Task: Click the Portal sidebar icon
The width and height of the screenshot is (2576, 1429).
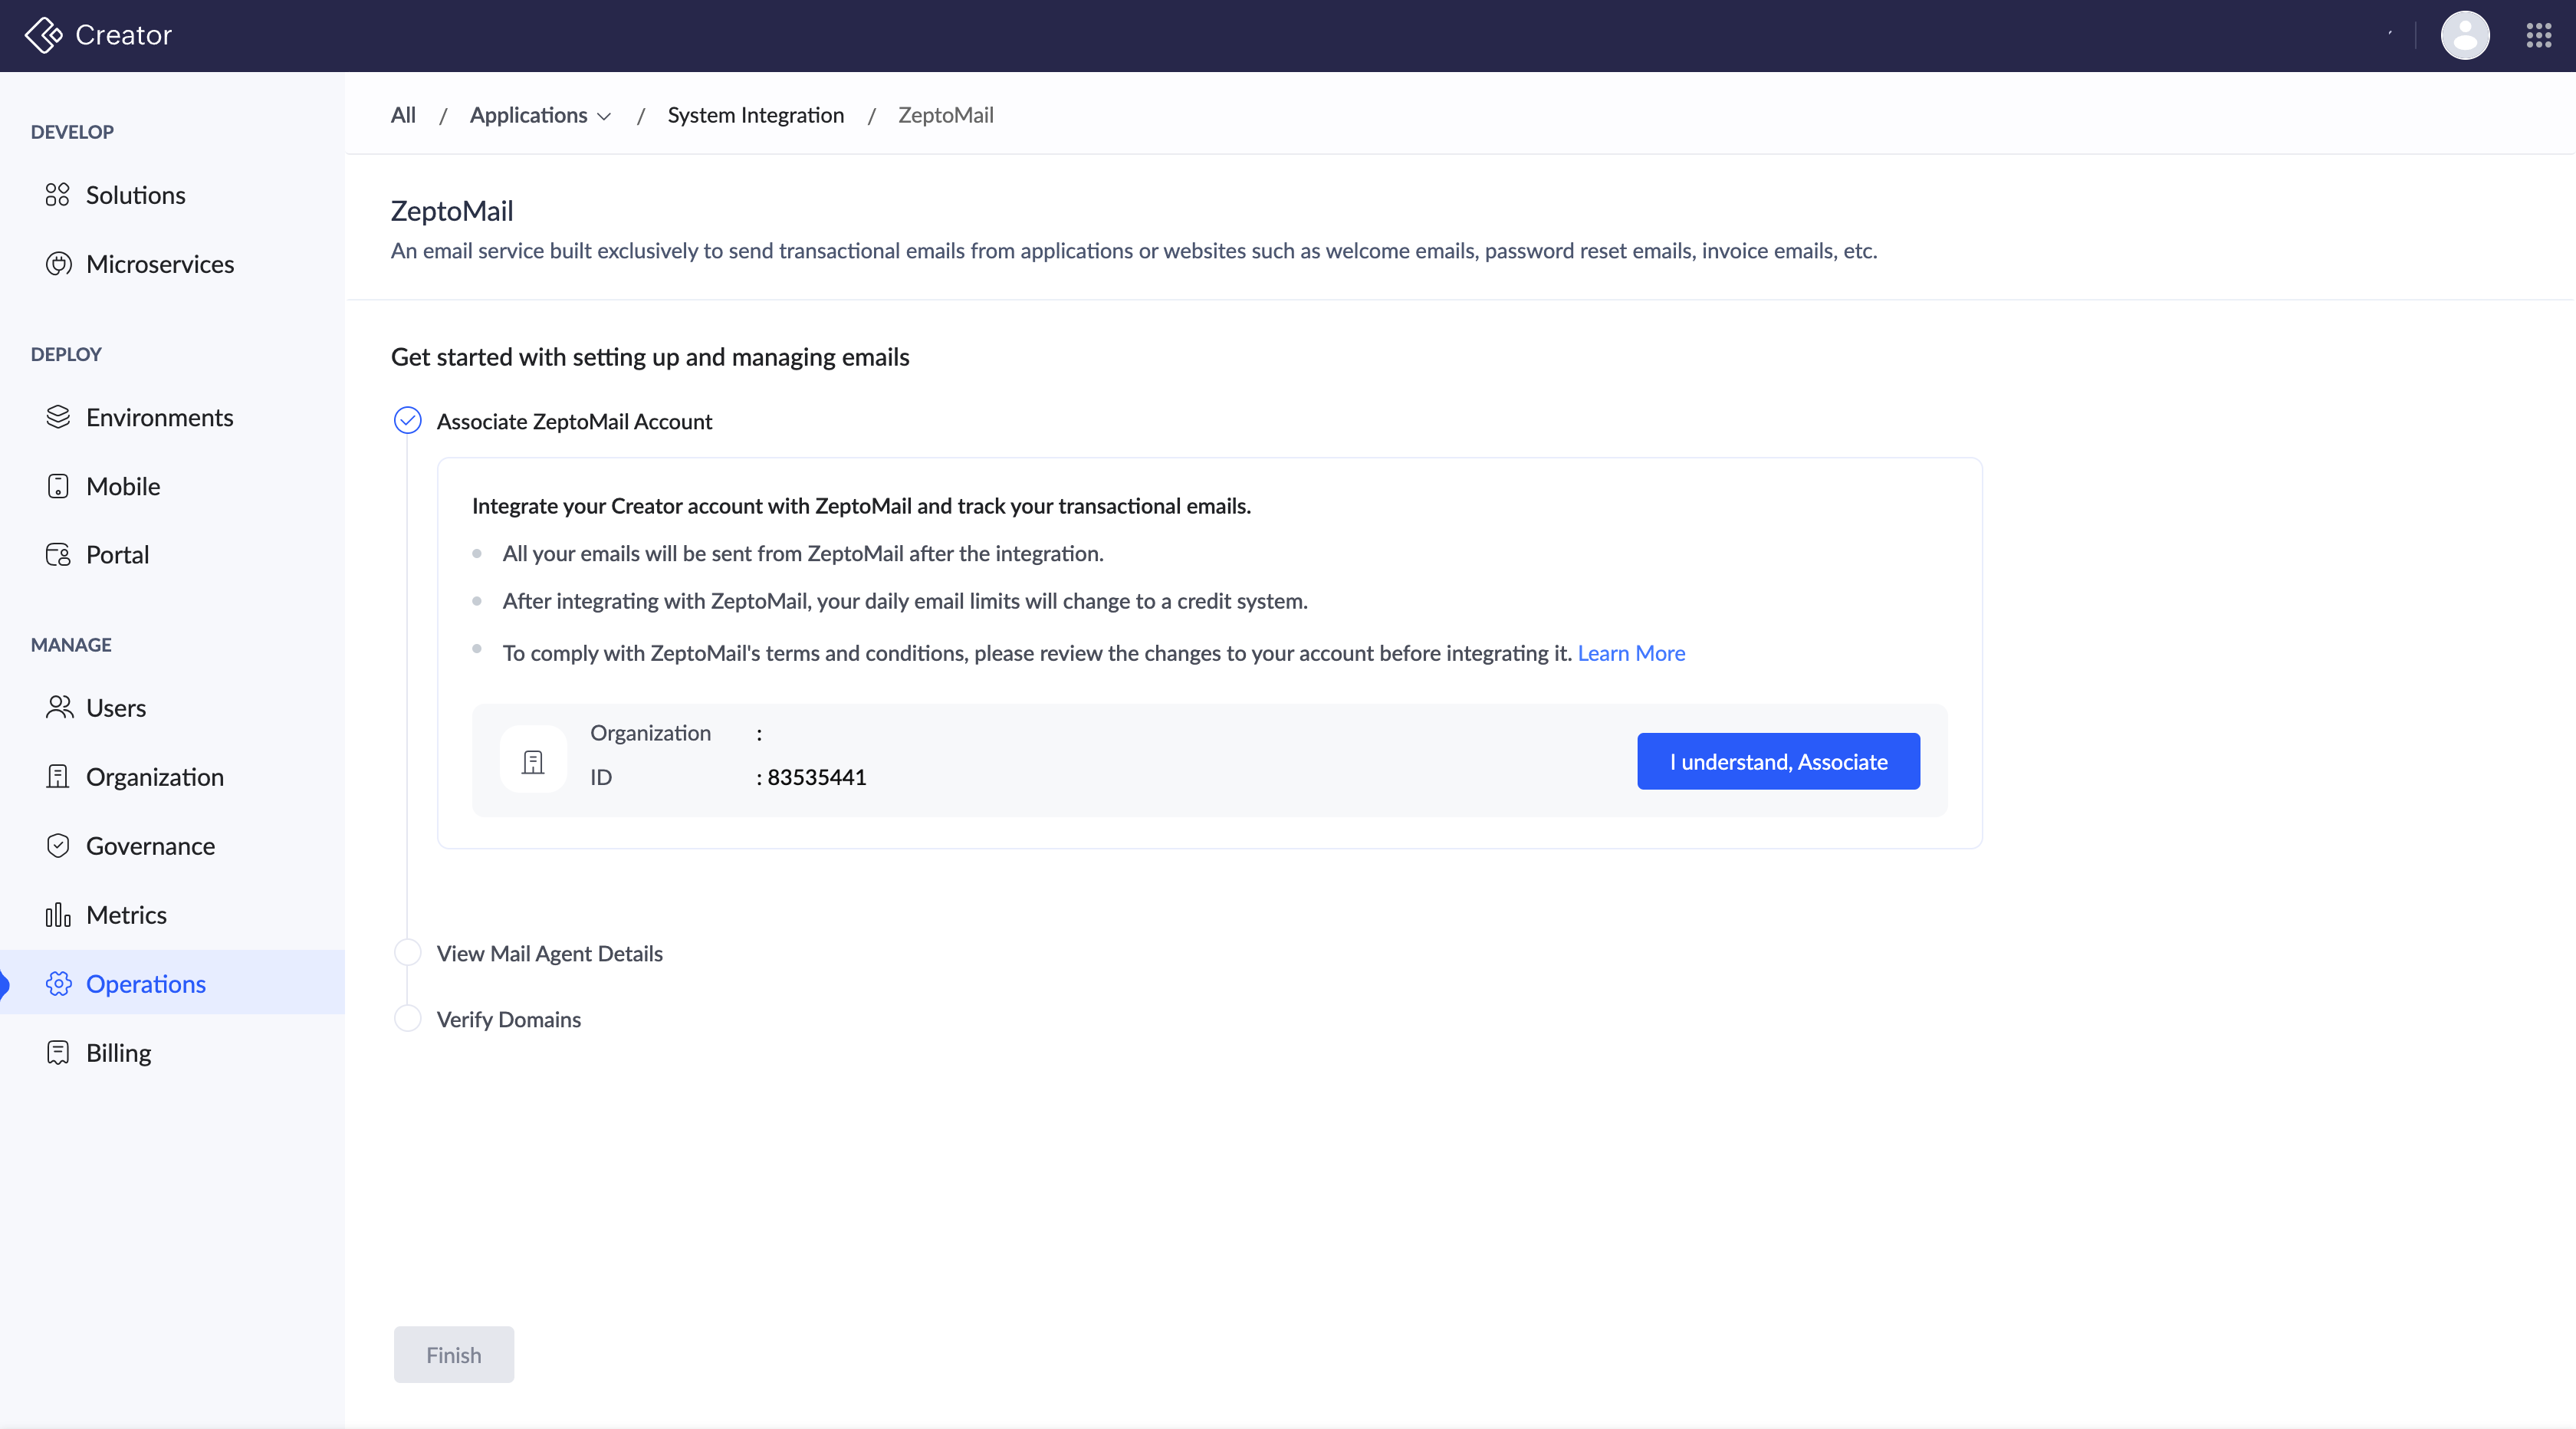Action: click(x=58, y=555)
